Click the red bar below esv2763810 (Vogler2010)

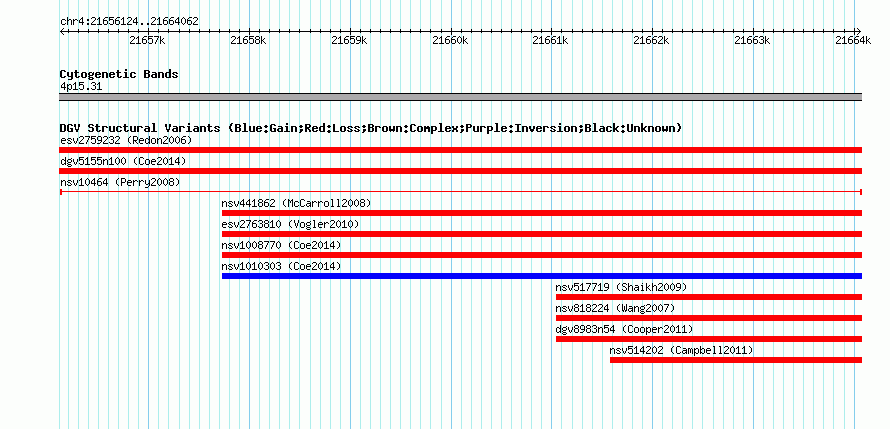(541, 234)
